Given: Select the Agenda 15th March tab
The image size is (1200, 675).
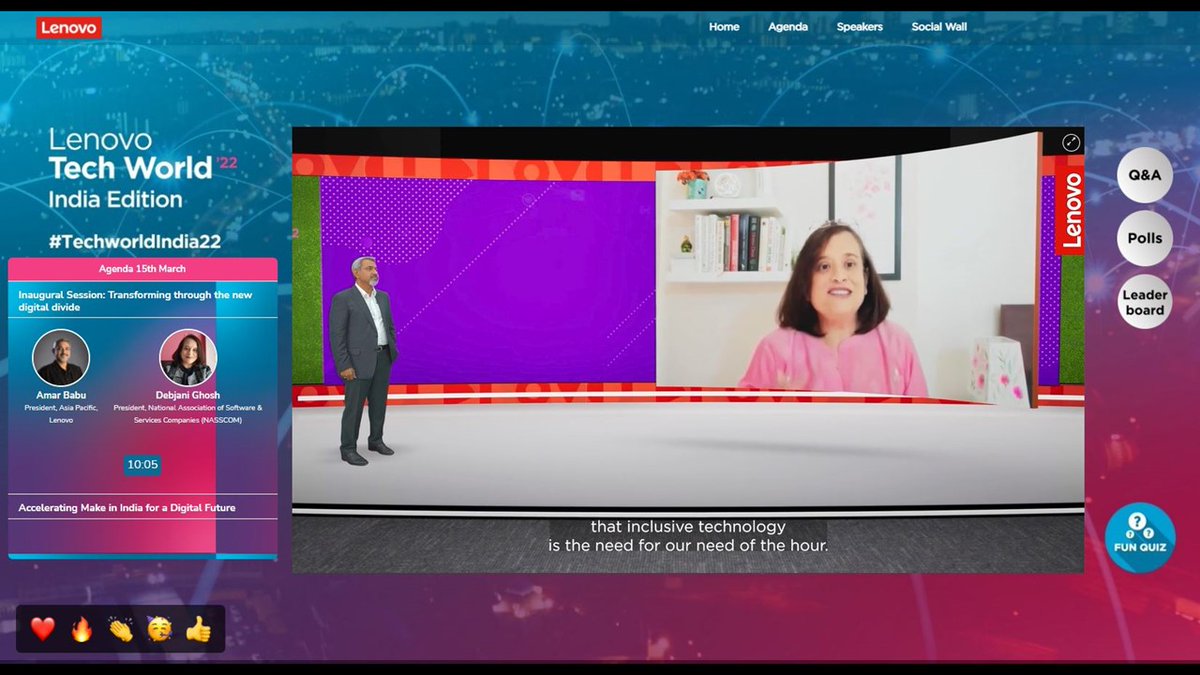Looking at the screenshot, I should (x=142, y=269).
